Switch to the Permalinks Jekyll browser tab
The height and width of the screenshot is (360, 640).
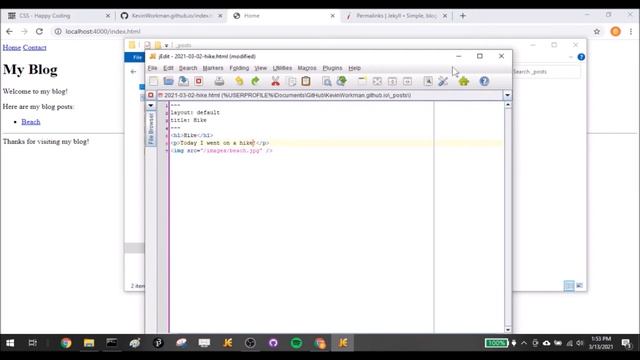(396, 16)
